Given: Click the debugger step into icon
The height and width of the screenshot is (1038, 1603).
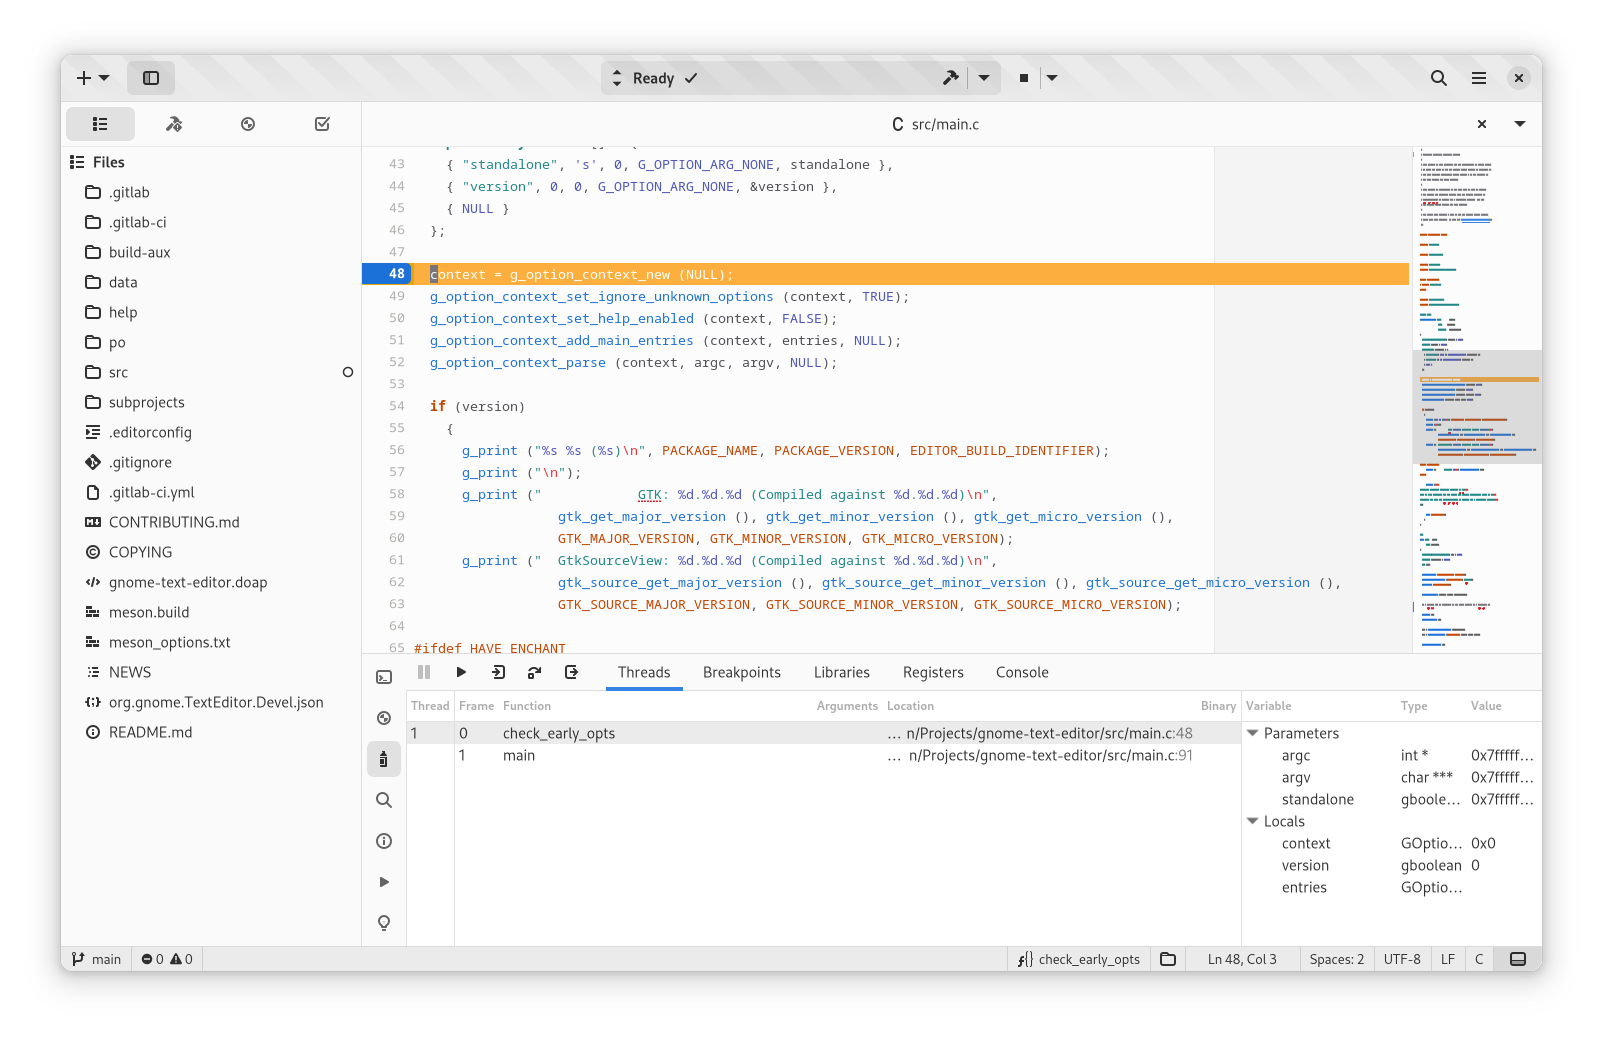Looking at the screenshot, I should point(498,672).
